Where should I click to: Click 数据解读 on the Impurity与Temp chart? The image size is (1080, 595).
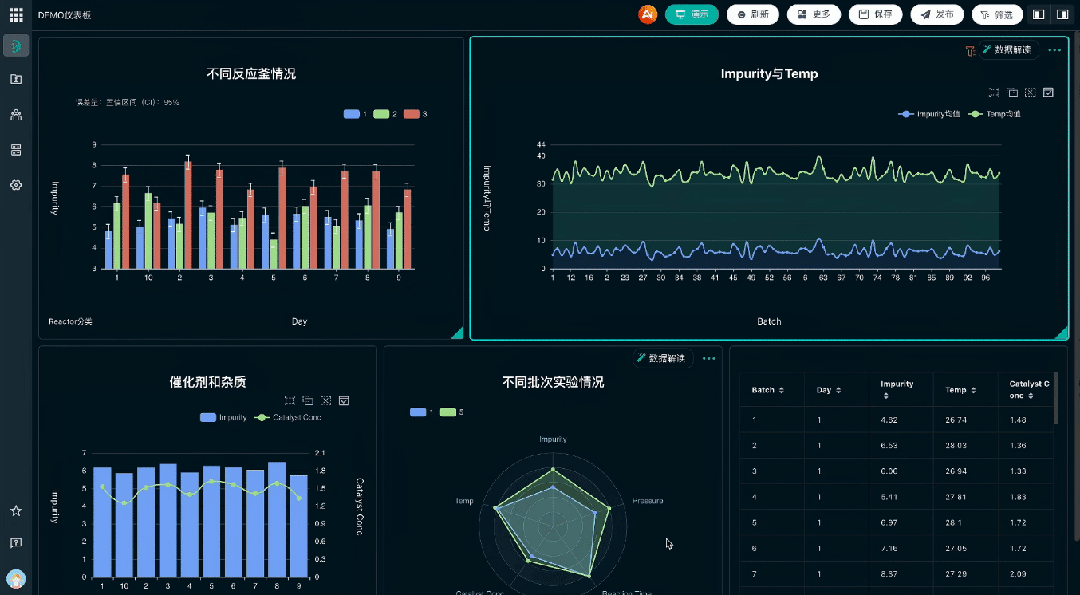coord(1008,50)
